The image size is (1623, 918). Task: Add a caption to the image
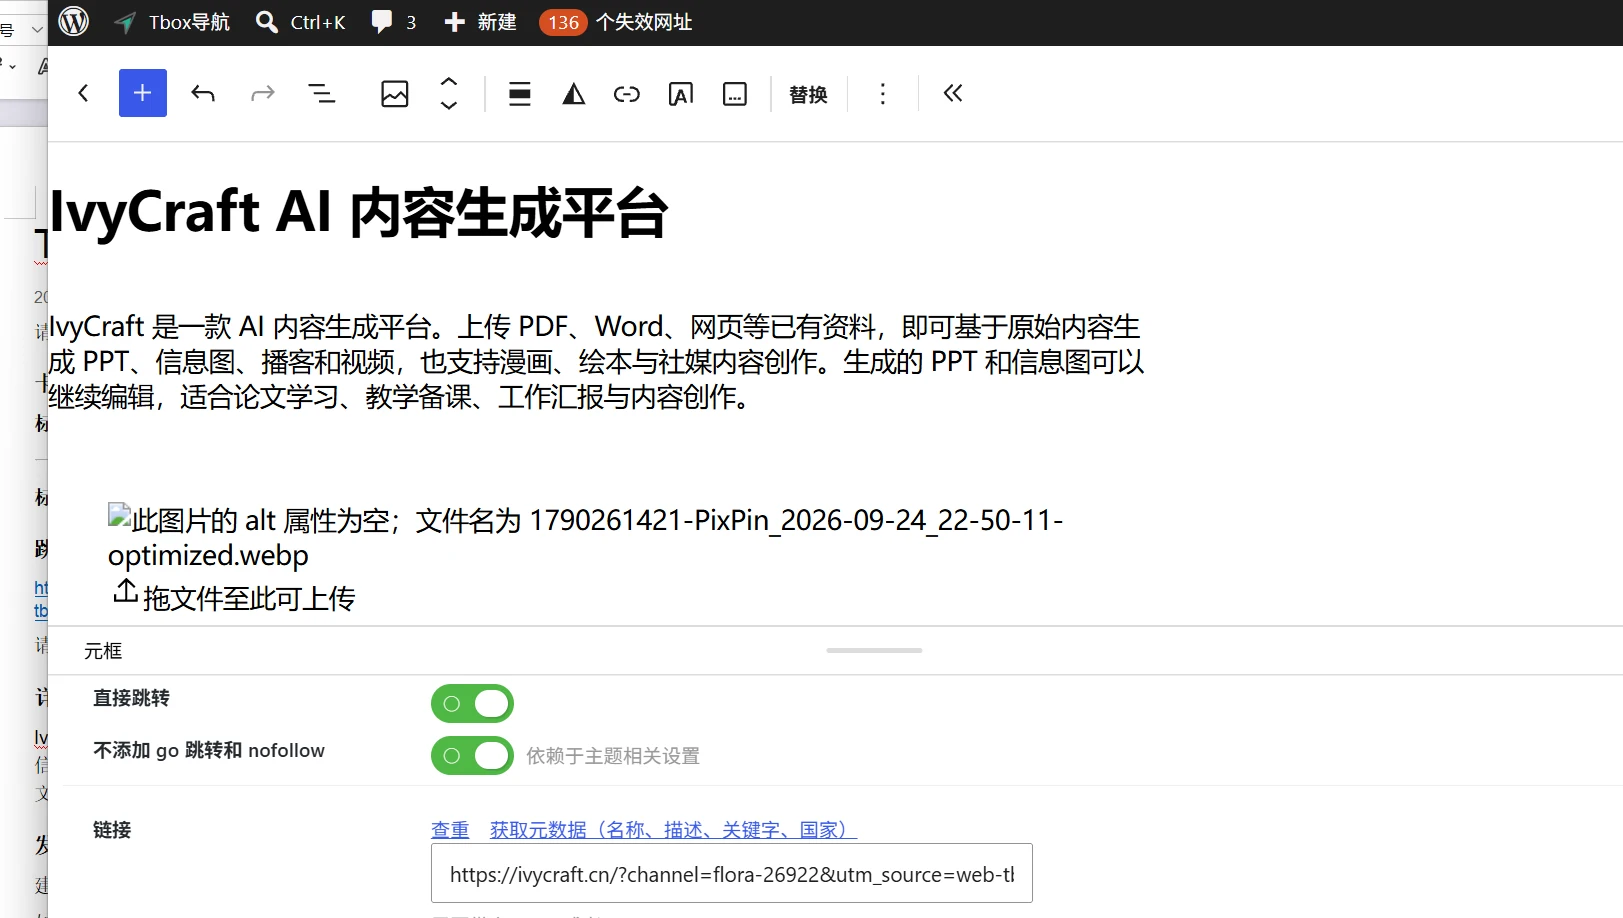(x=735, y=94)
